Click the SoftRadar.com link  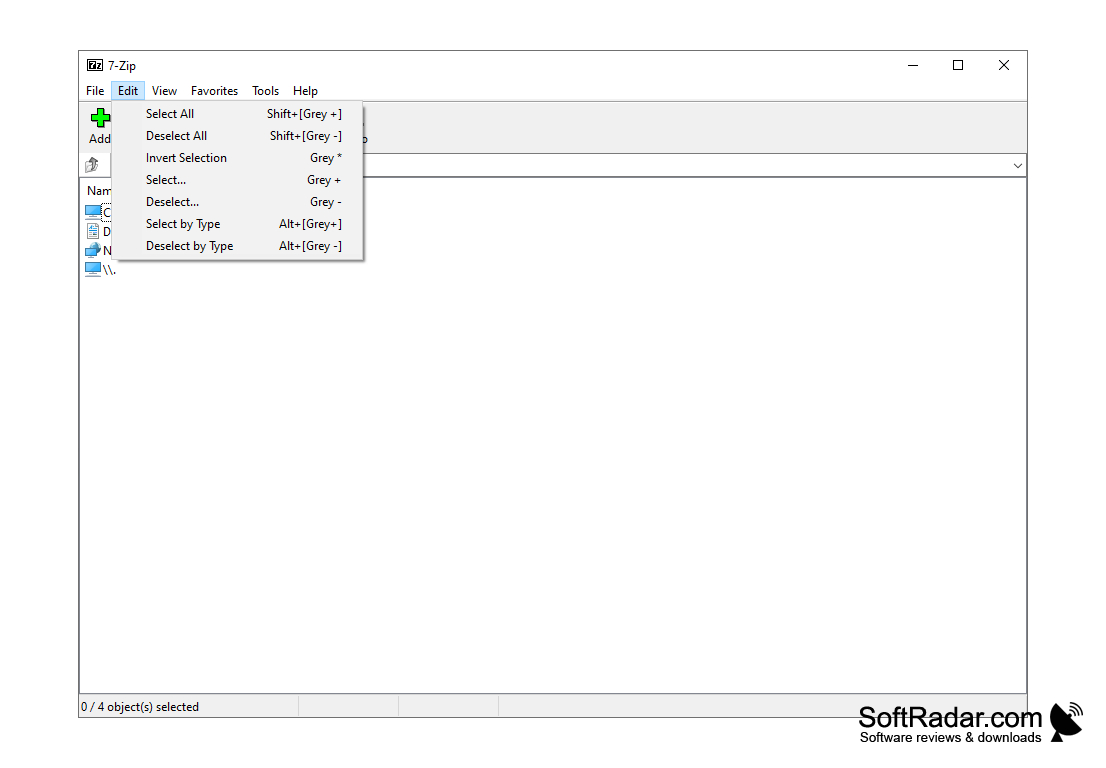click(950, 716)
